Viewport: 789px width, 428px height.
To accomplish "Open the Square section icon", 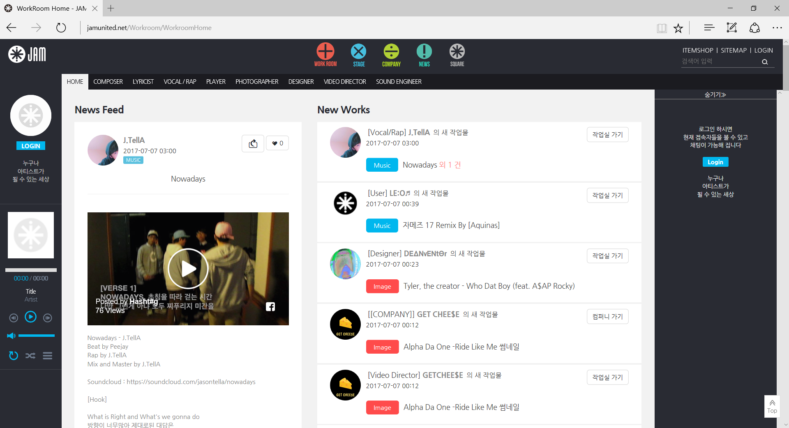I will pos(457,54).
